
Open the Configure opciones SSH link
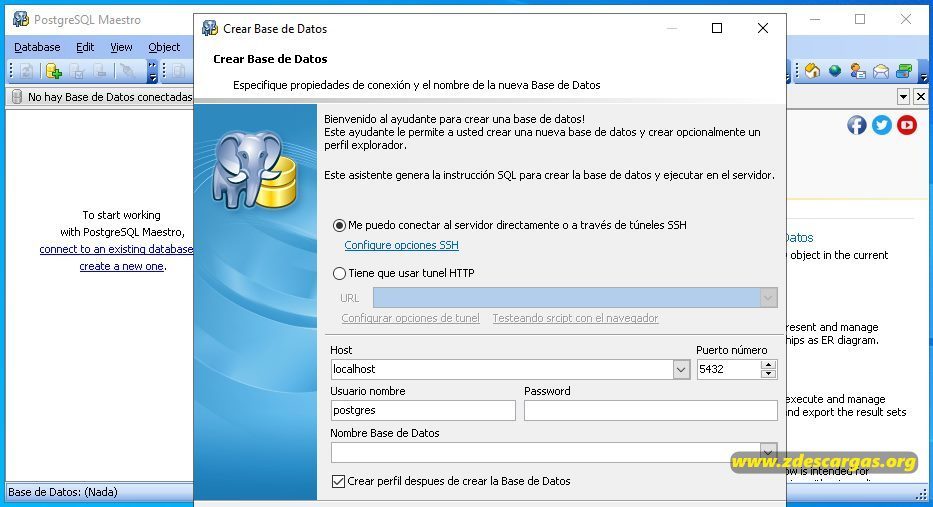click(x=401, y=245)
